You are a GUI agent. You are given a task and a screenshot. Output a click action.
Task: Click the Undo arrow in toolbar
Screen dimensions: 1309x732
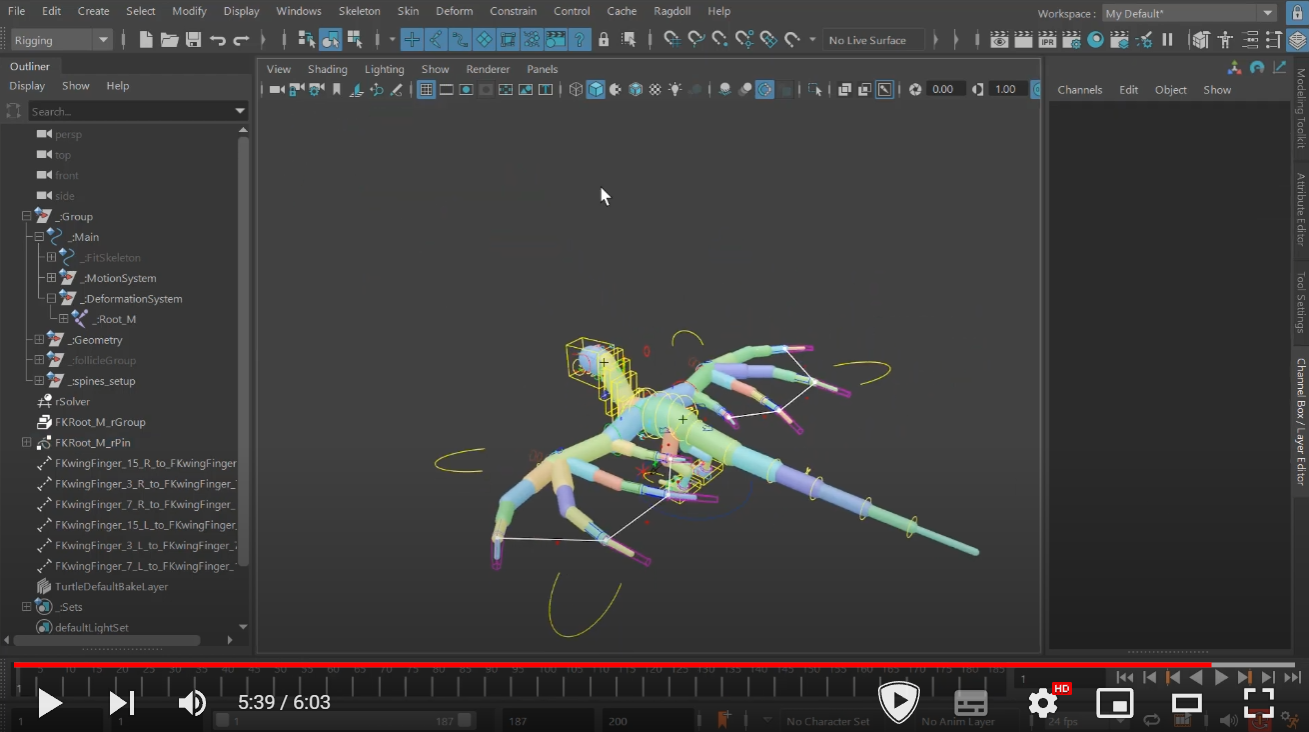217,40
